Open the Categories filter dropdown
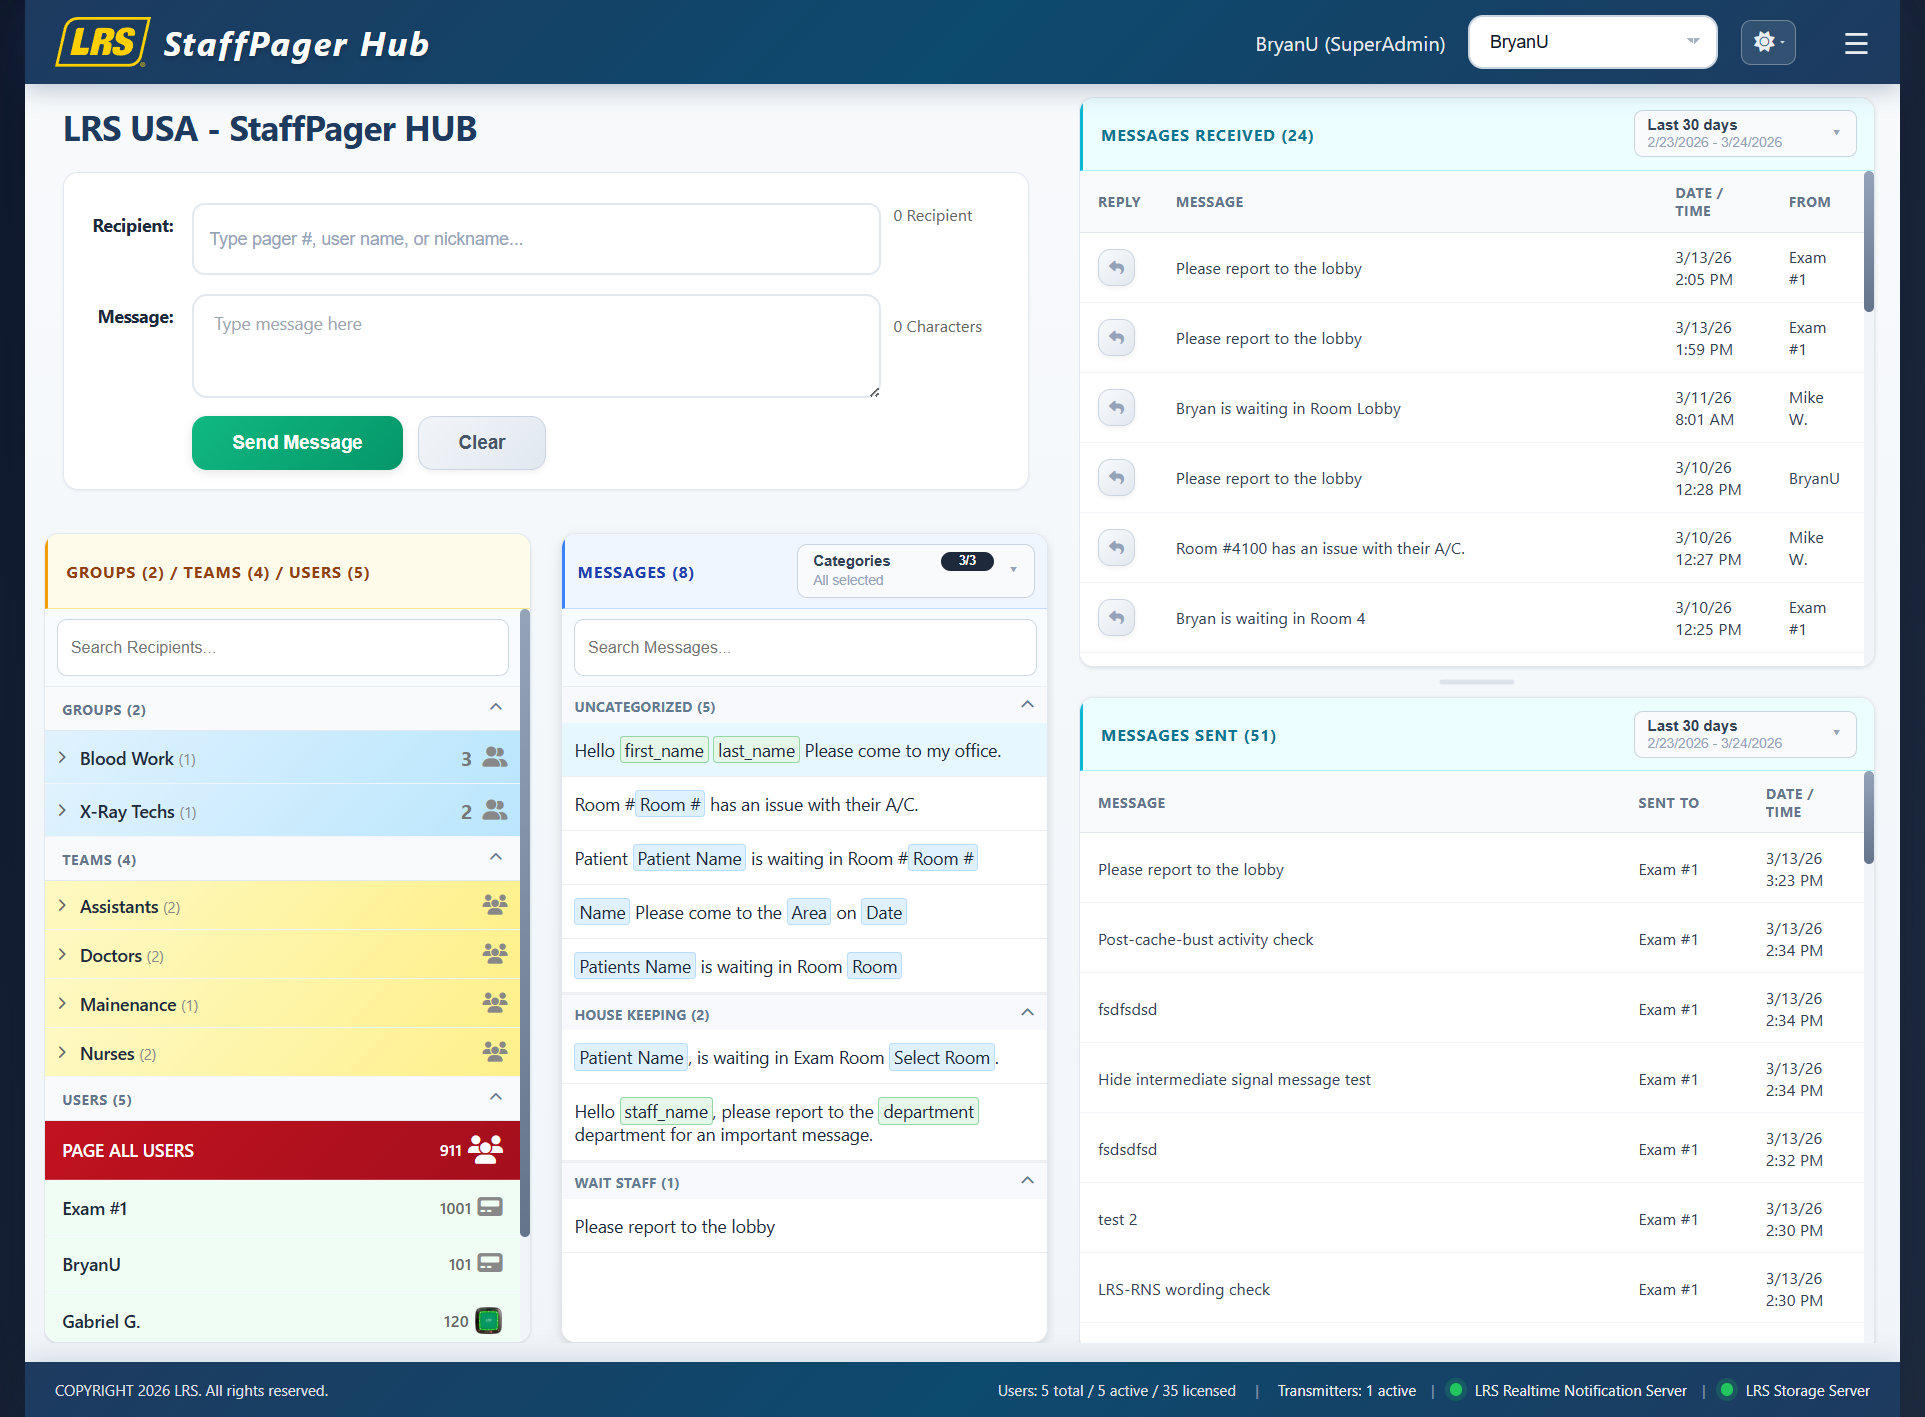Image resolution: width=1925 pixels, height=1417 pixels. 915,570
